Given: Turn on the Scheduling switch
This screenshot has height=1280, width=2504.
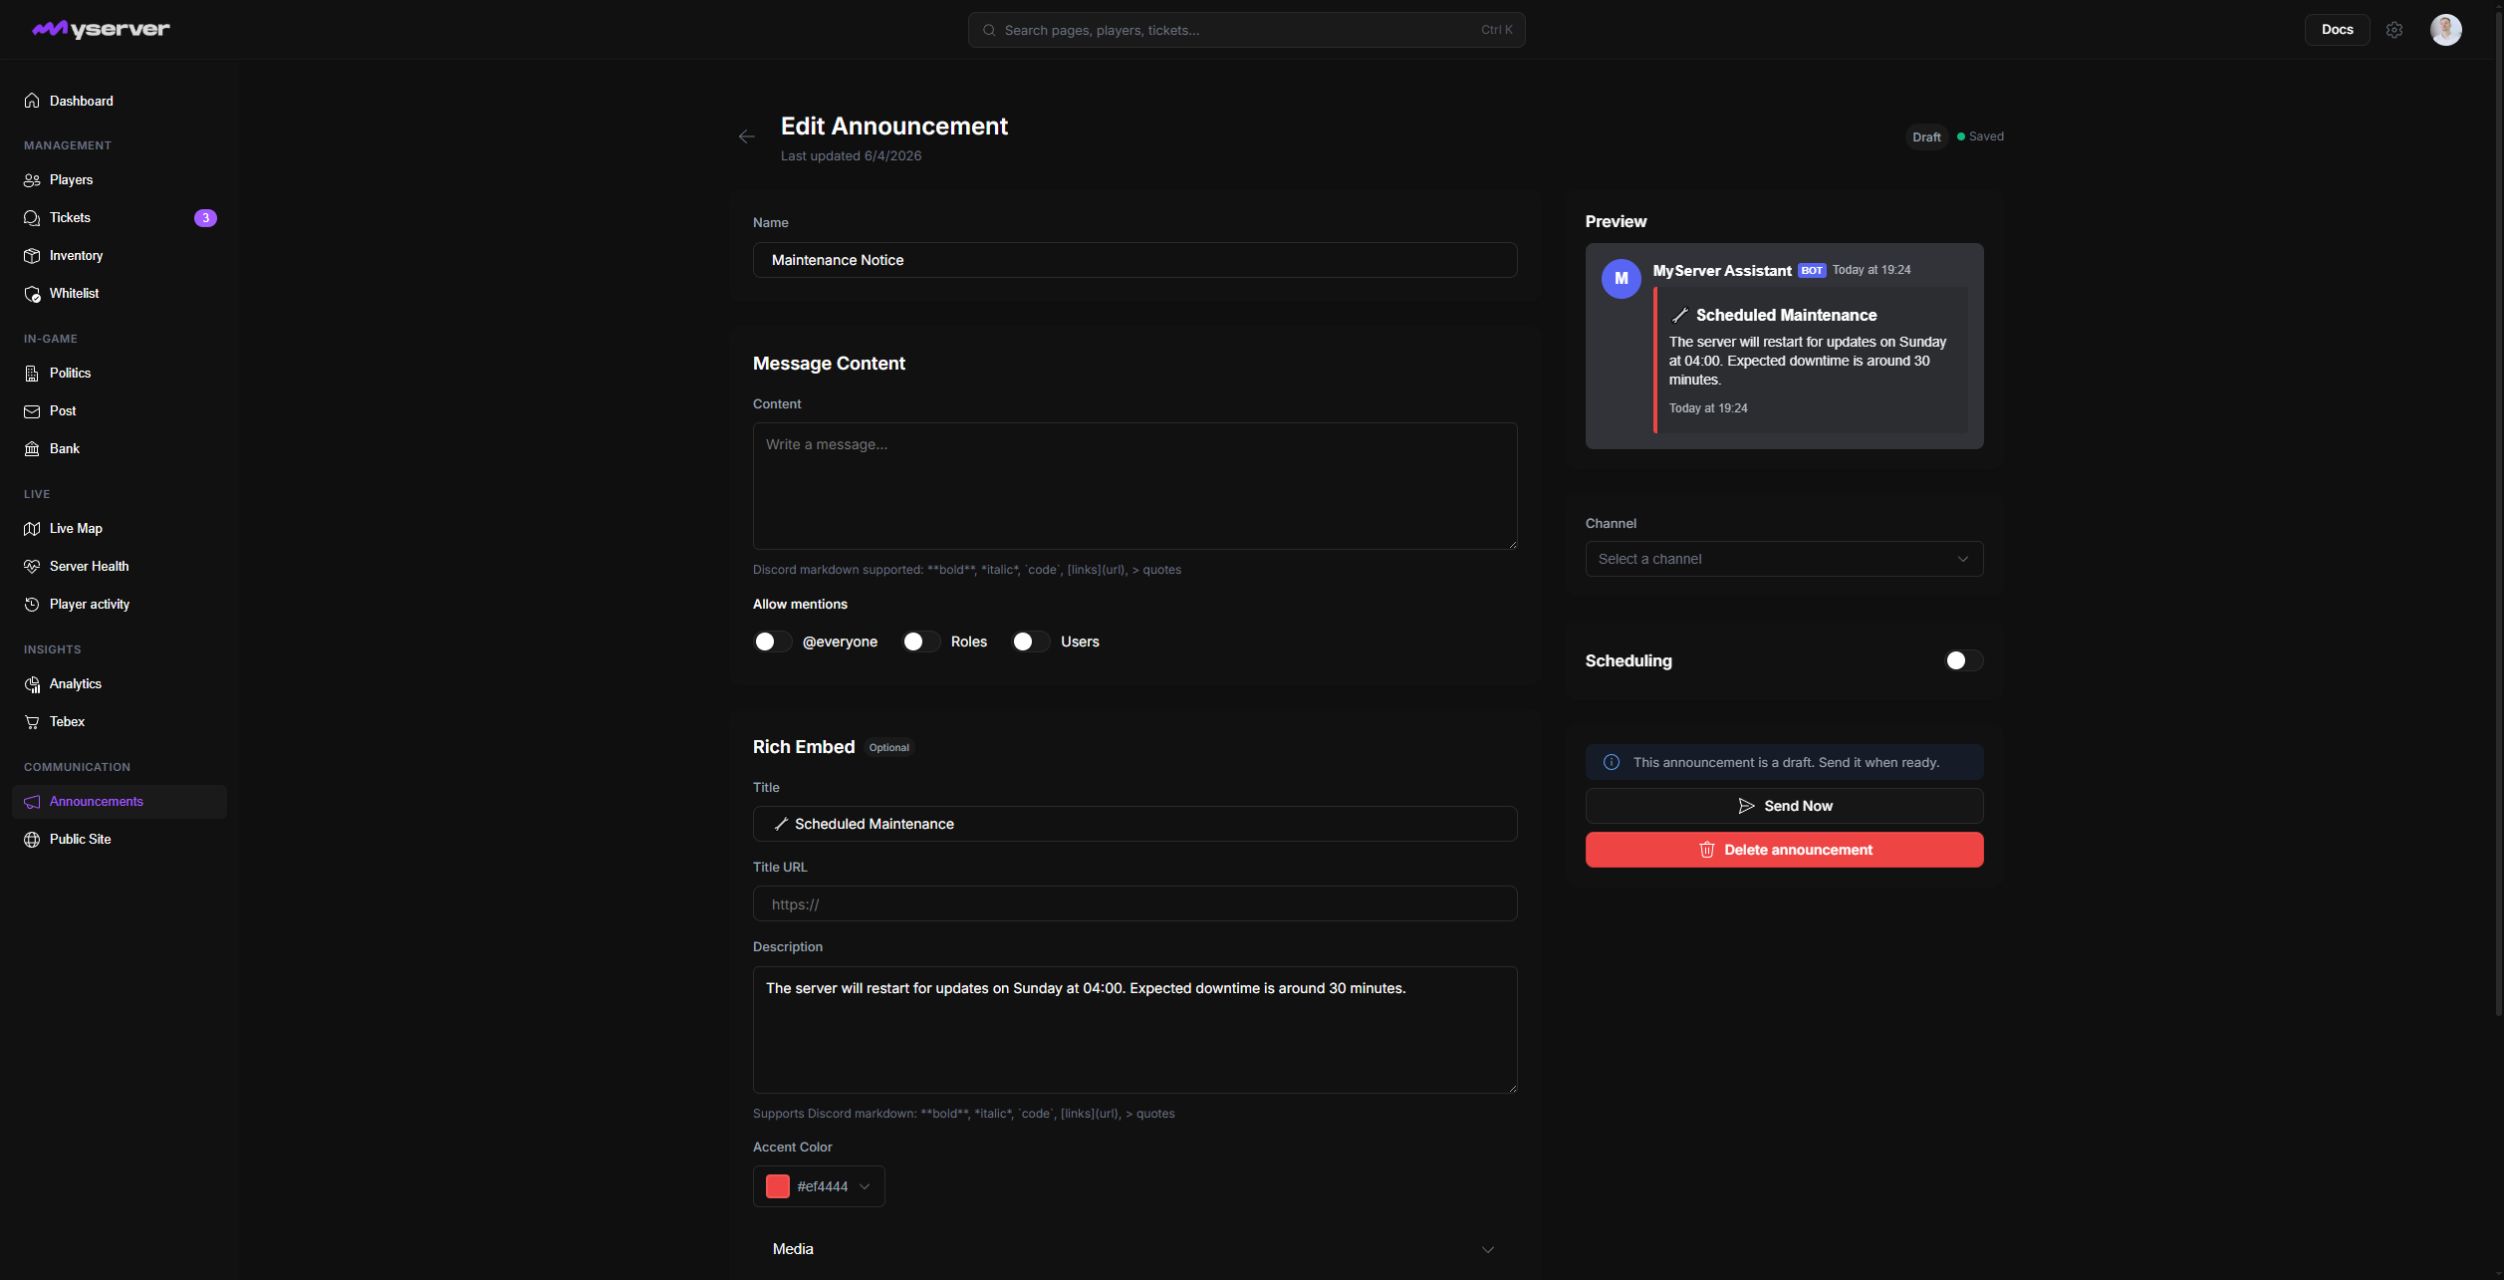Looking at the screenshot, I should (x=1964, y=661).
